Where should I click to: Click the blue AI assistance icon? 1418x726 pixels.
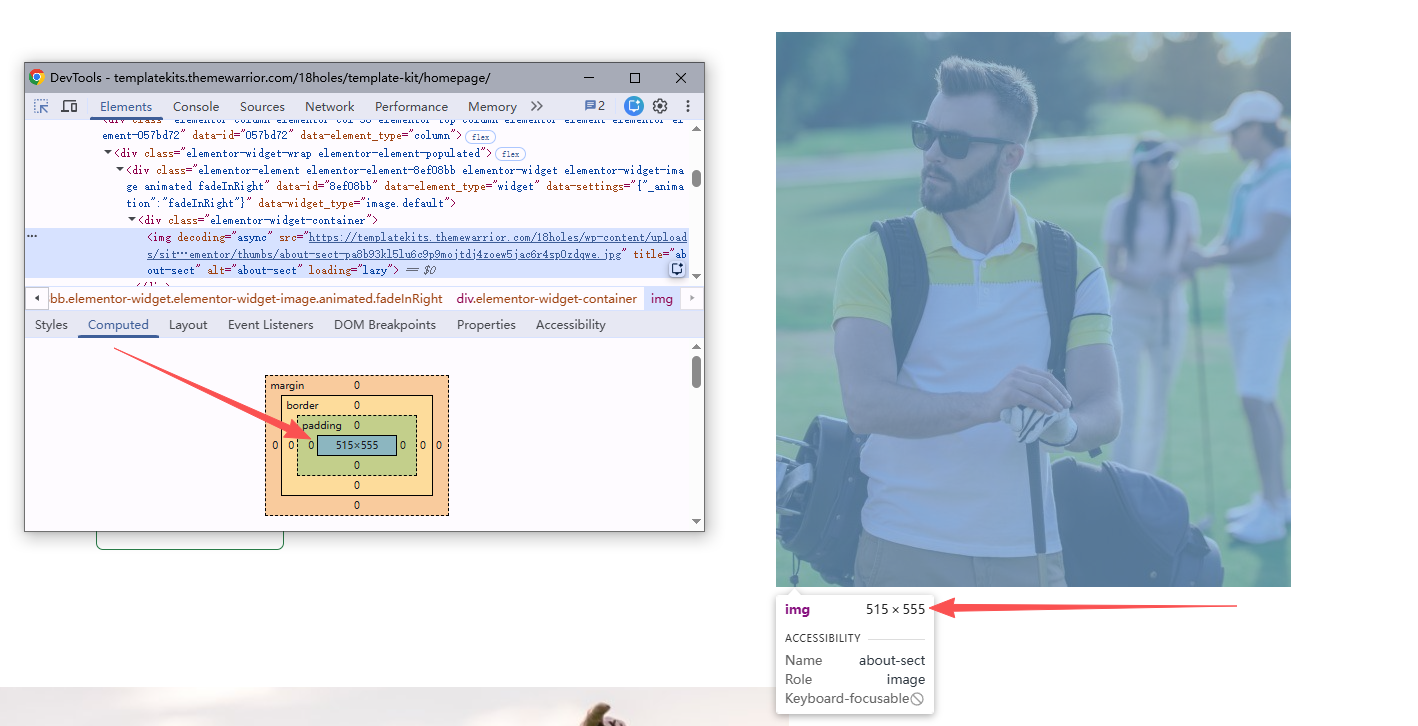coord(633,106)
